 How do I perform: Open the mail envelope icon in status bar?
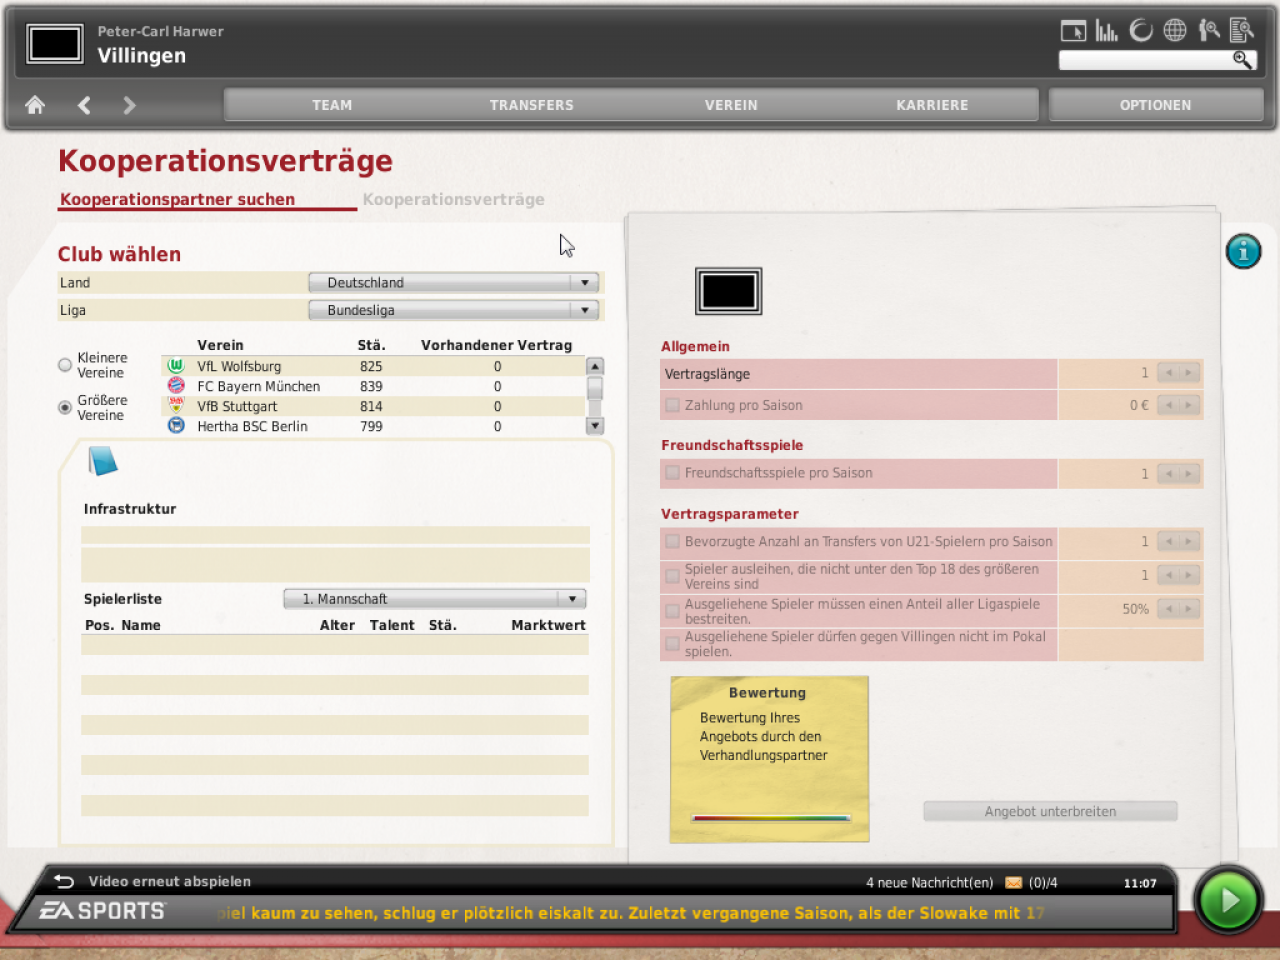tap(1013, 883)
